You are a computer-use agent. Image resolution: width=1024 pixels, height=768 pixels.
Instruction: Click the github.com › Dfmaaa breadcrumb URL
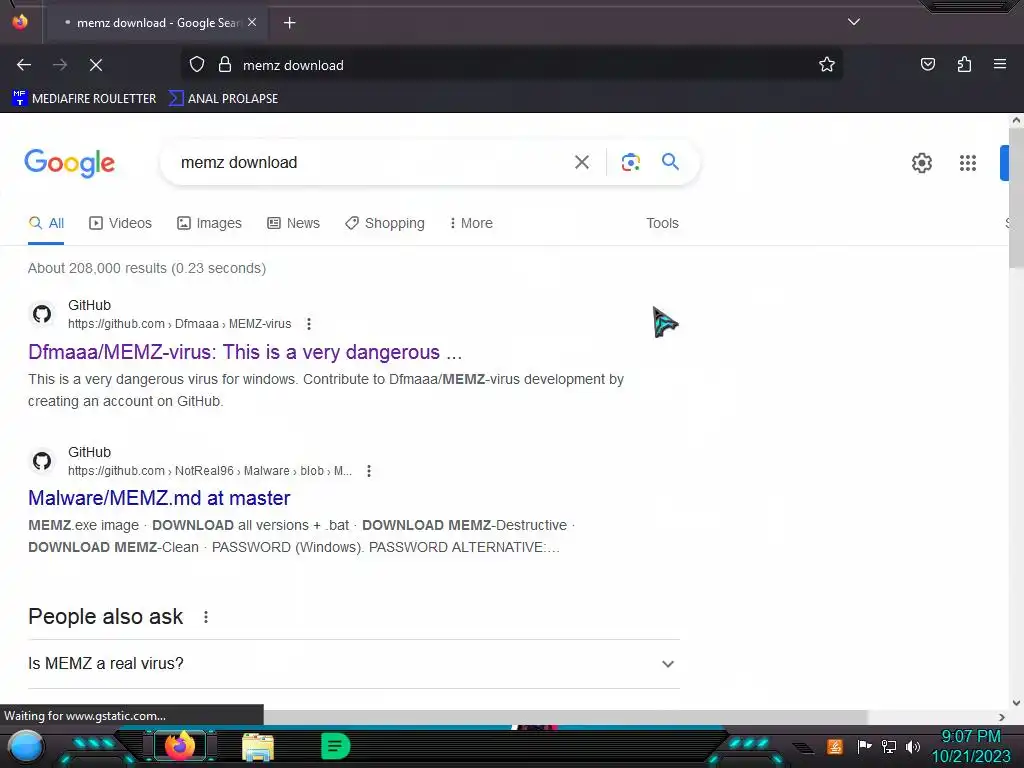[x=180, y=324]
